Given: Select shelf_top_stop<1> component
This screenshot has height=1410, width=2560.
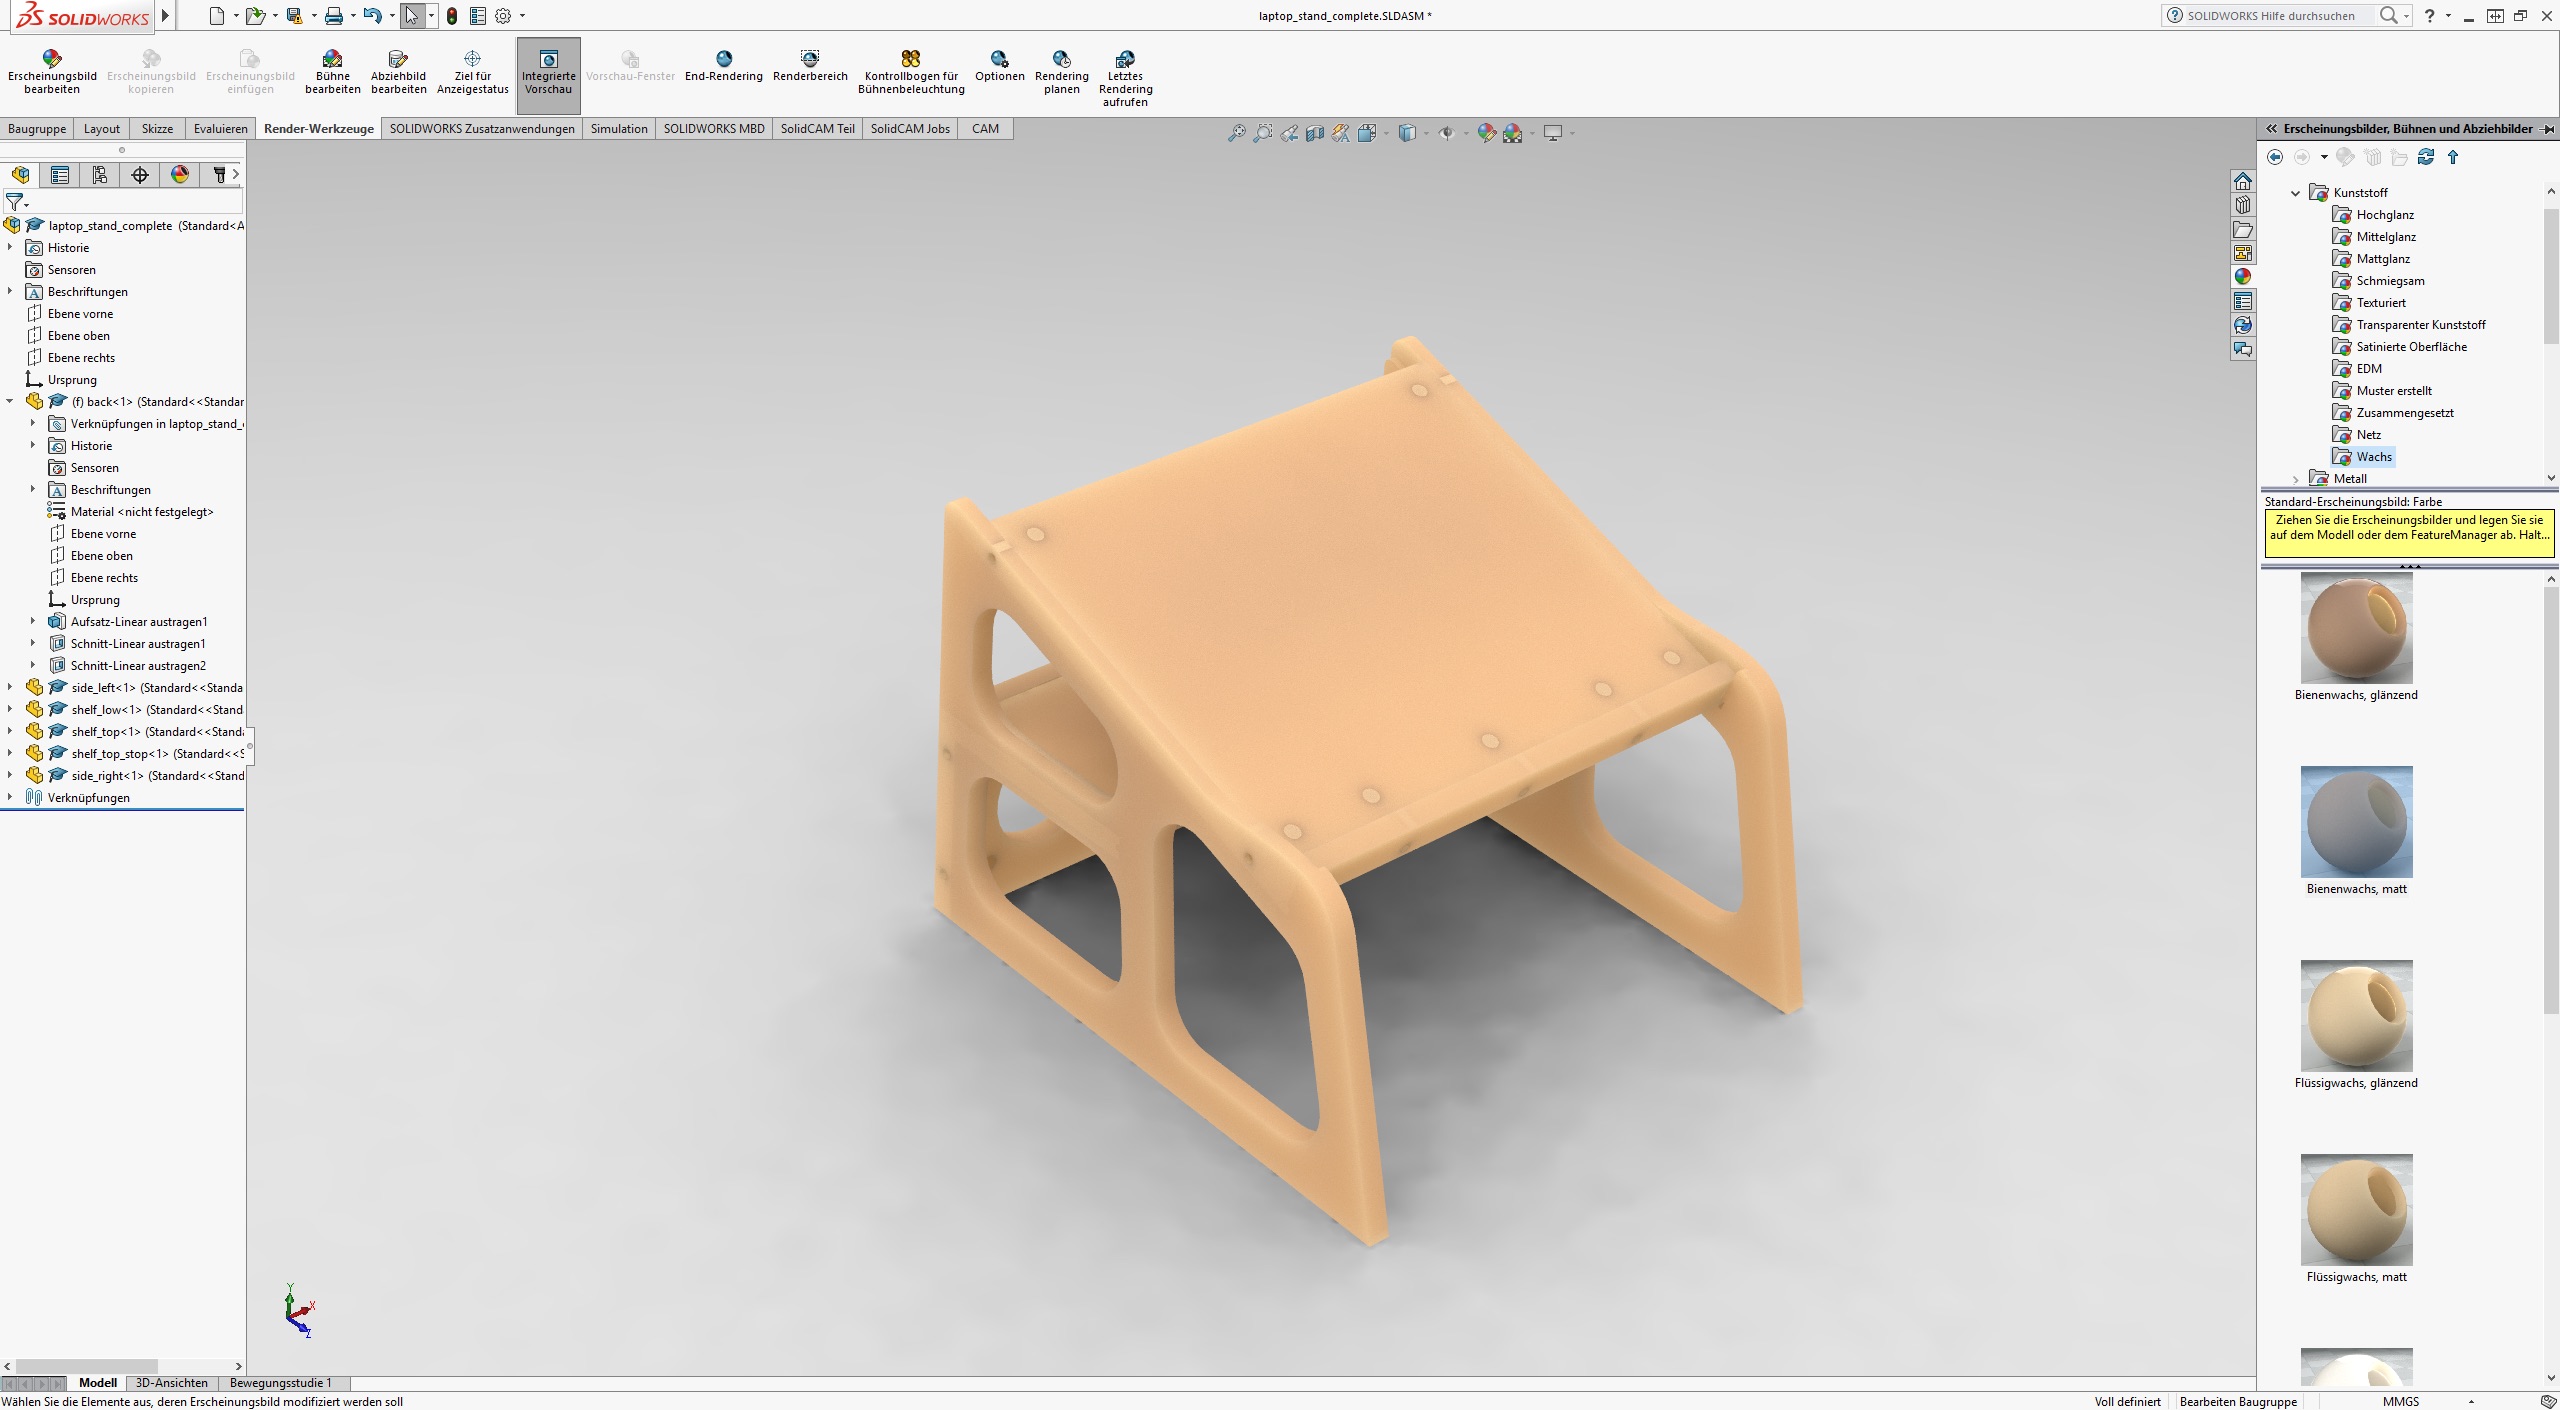Looking at the screenshot, I should point(135,754).
